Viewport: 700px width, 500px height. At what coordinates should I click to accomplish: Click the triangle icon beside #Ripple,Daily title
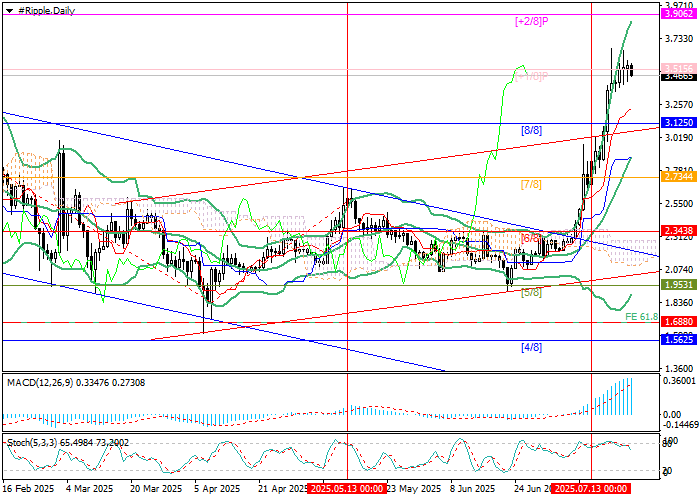5,10
